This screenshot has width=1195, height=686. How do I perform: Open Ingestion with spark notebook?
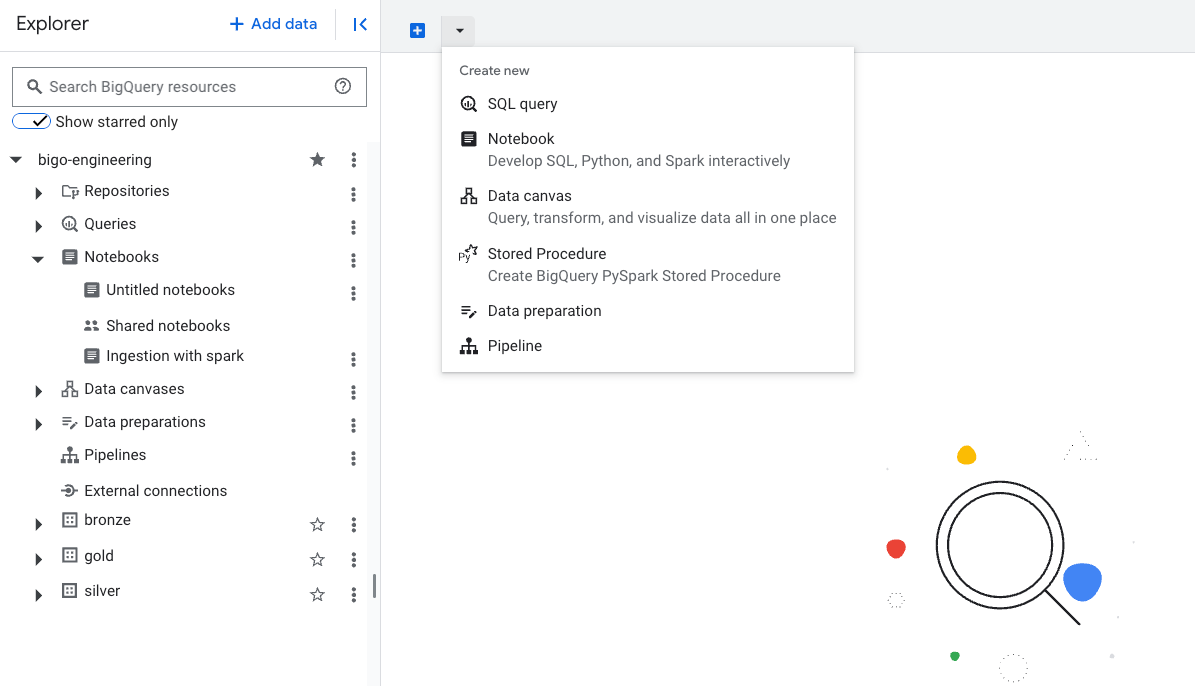[175, 356]
